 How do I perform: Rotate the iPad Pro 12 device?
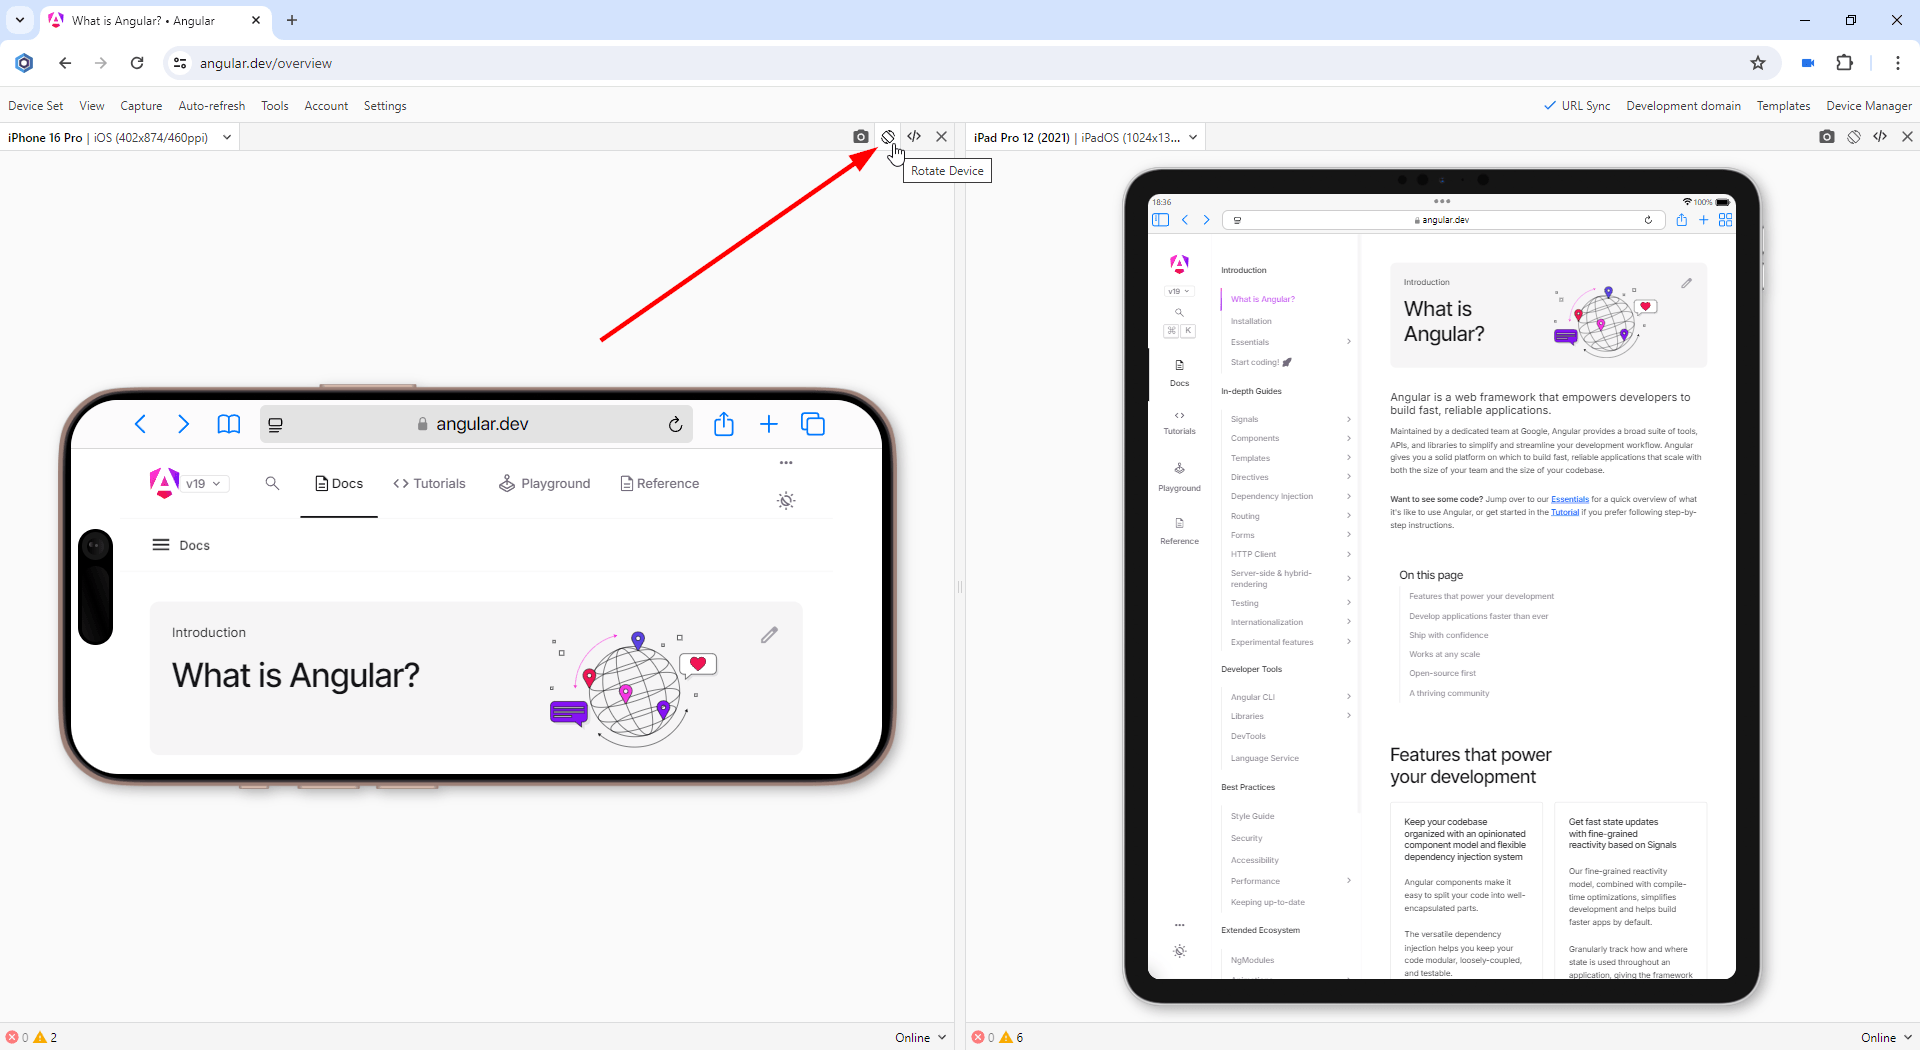(x=1853, y=137)
